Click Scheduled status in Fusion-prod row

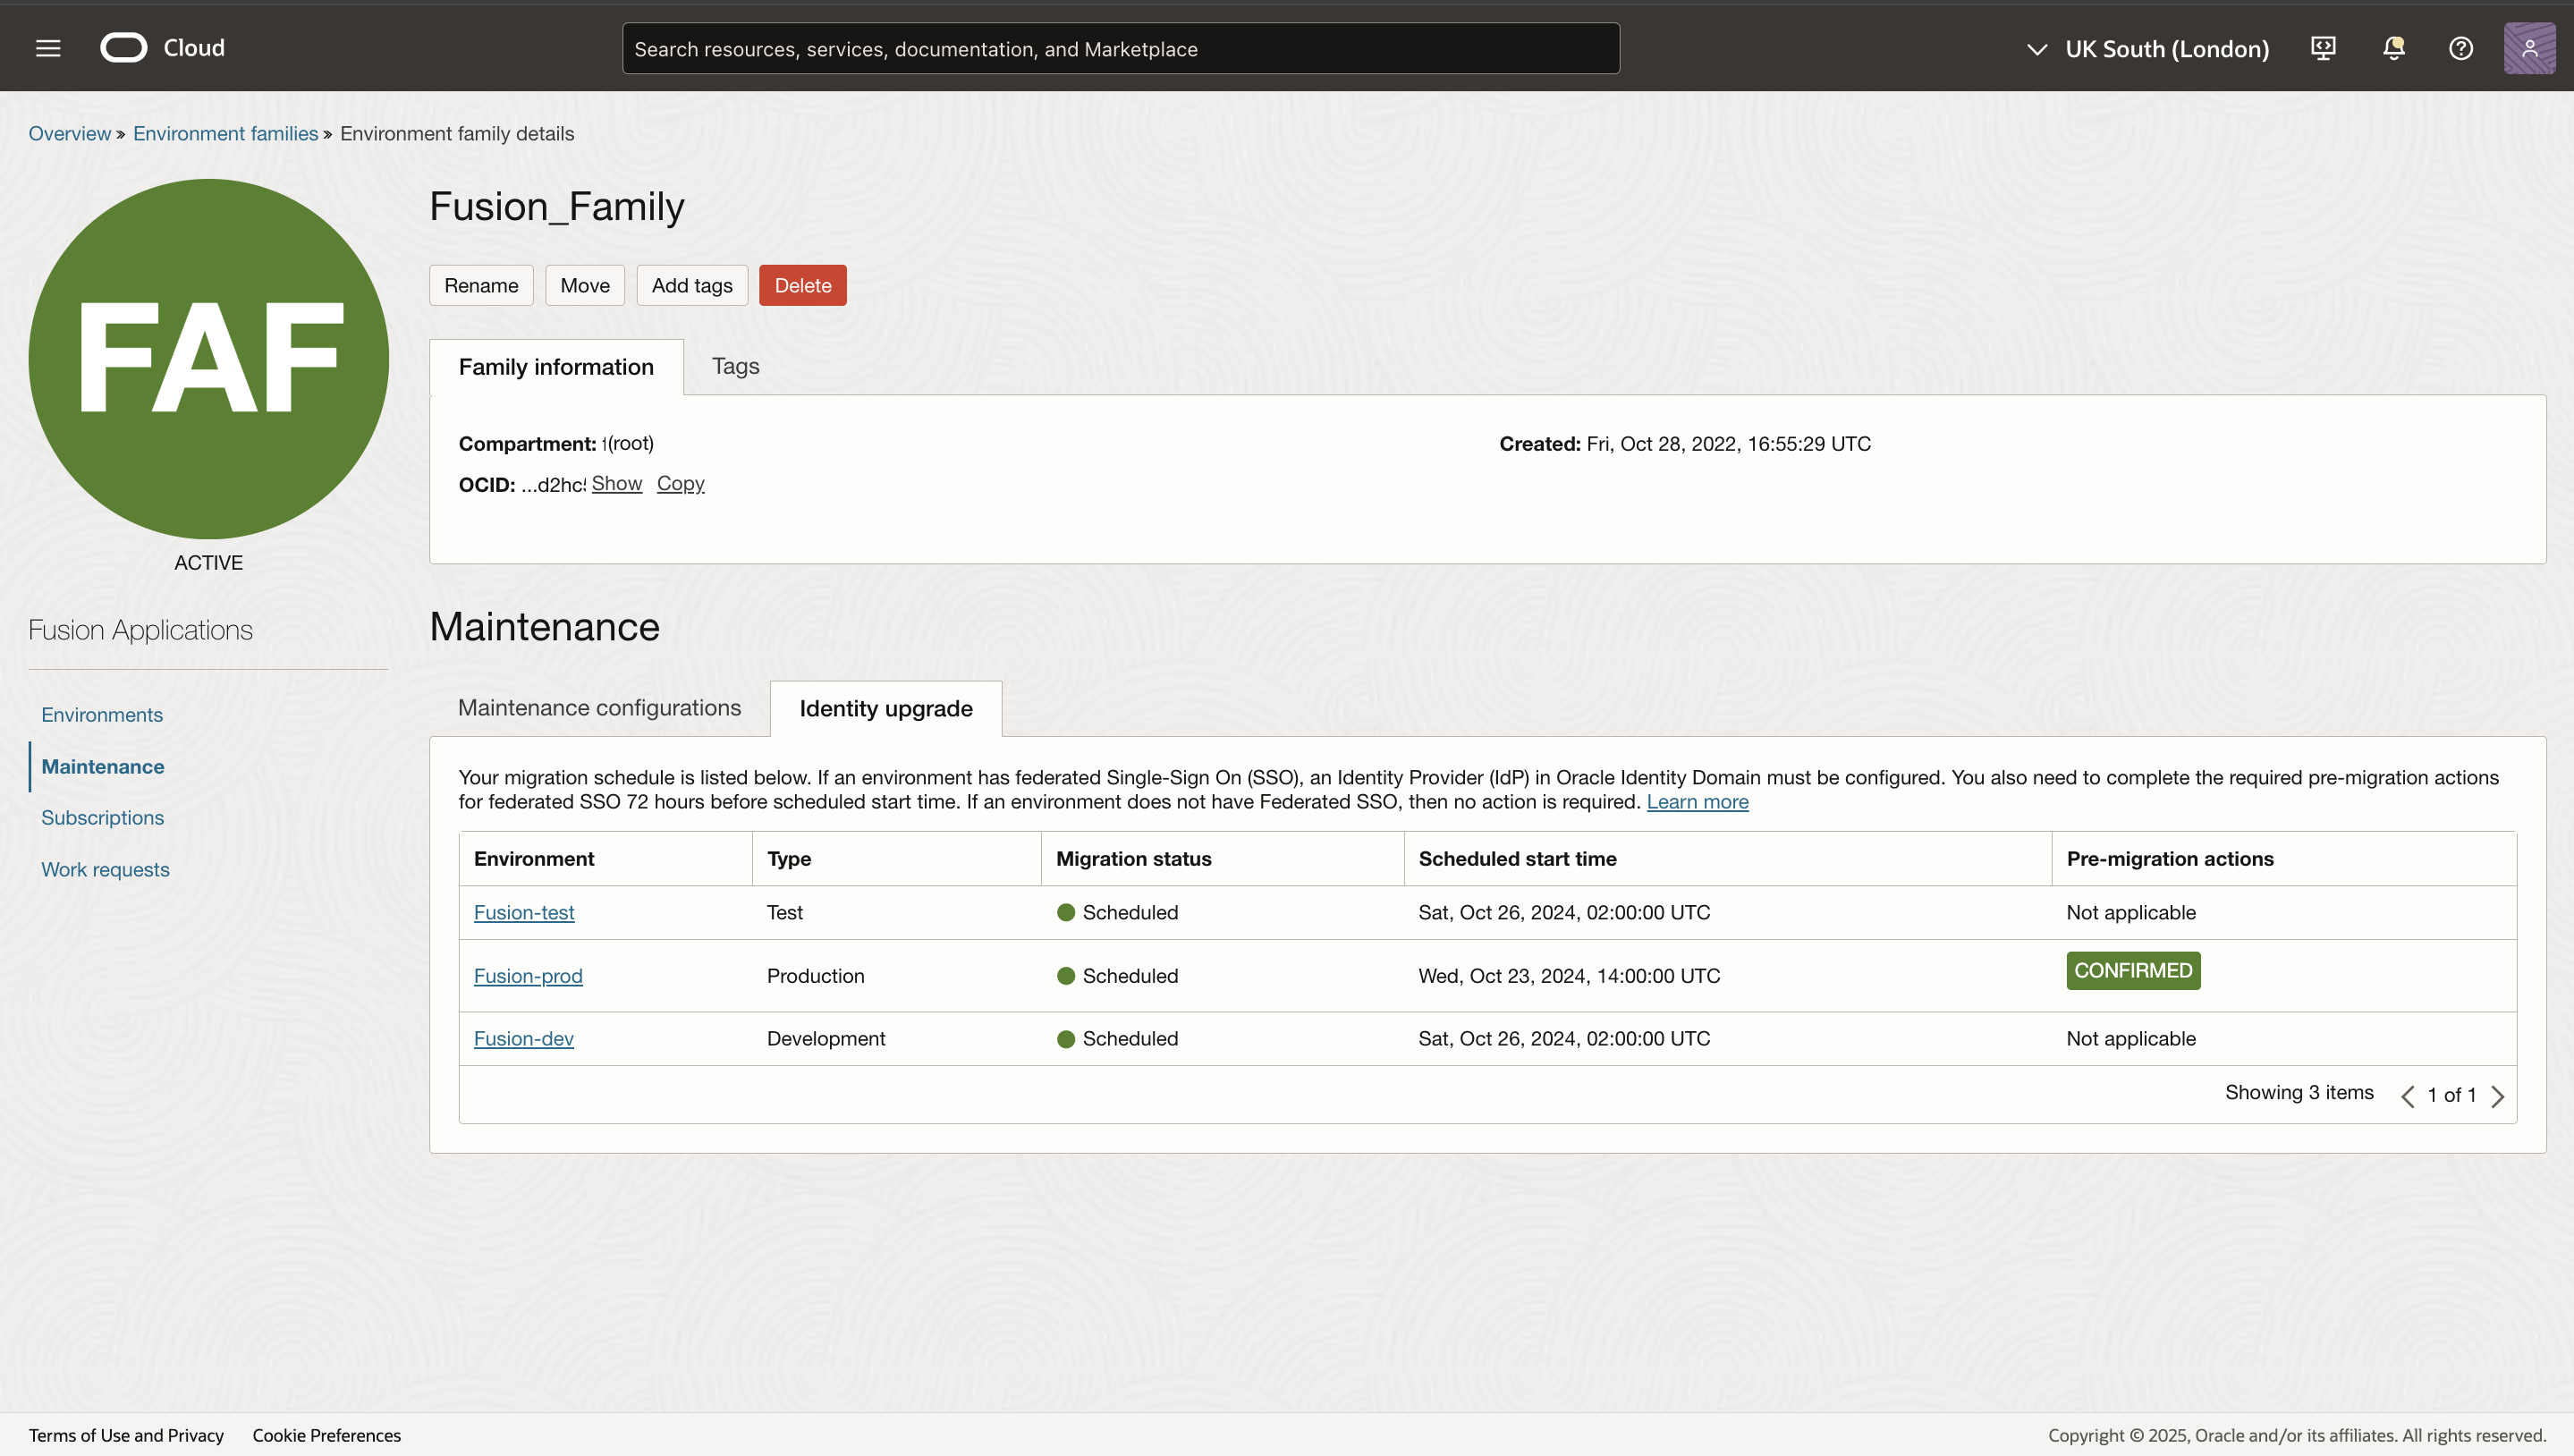(1117, 976)
